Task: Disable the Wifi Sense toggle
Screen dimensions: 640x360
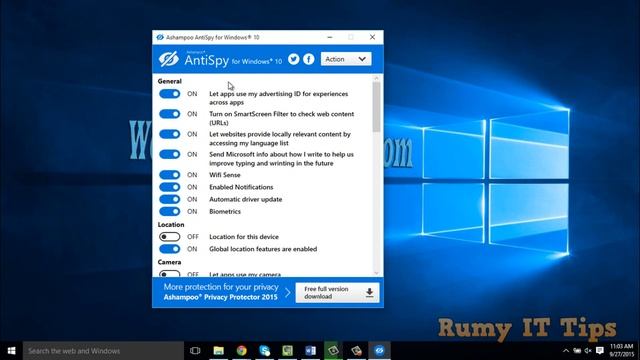Action: (169, 175)
